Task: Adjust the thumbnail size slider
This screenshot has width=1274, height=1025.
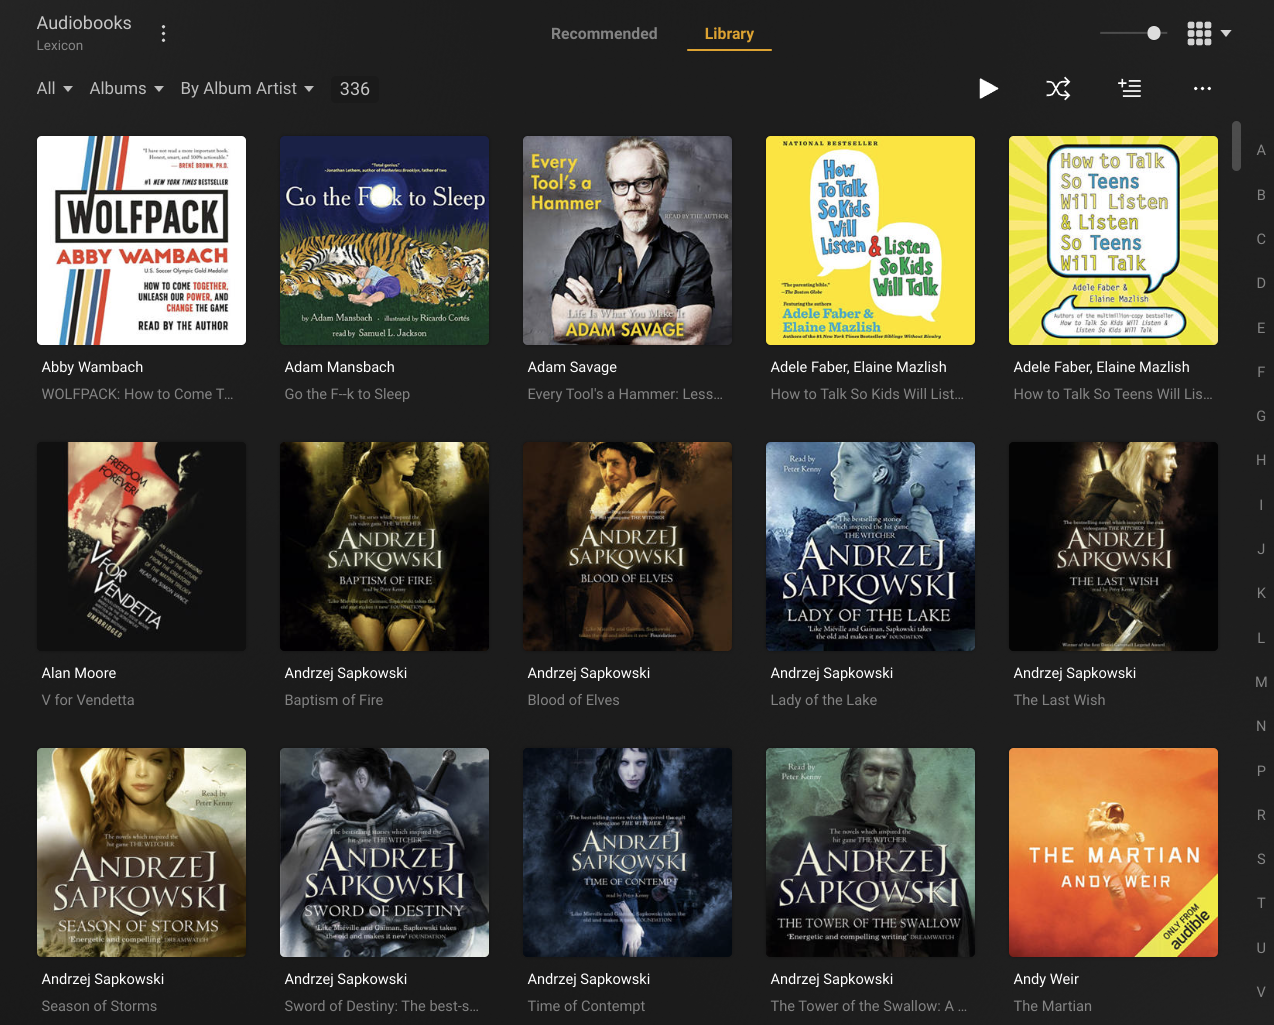Action: coord(1154,33)
